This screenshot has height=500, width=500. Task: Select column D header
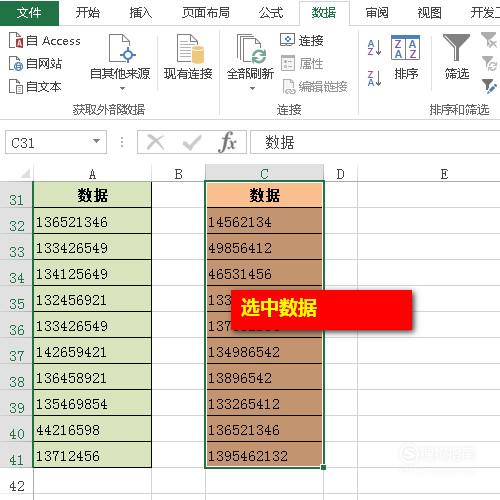pos(340,174)
